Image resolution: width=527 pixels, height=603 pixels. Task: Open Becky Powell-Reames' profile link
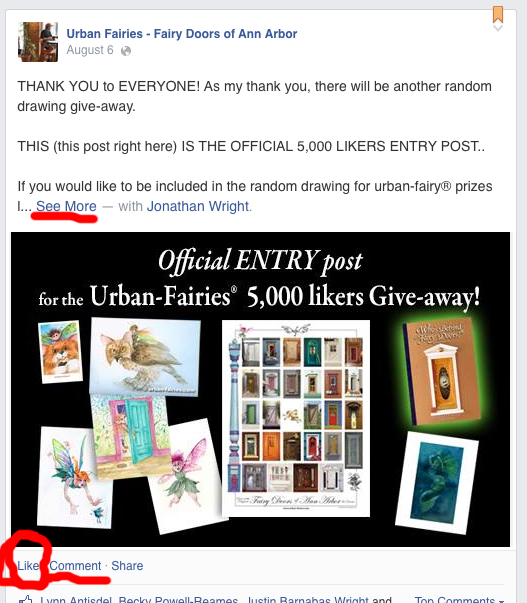178,599
